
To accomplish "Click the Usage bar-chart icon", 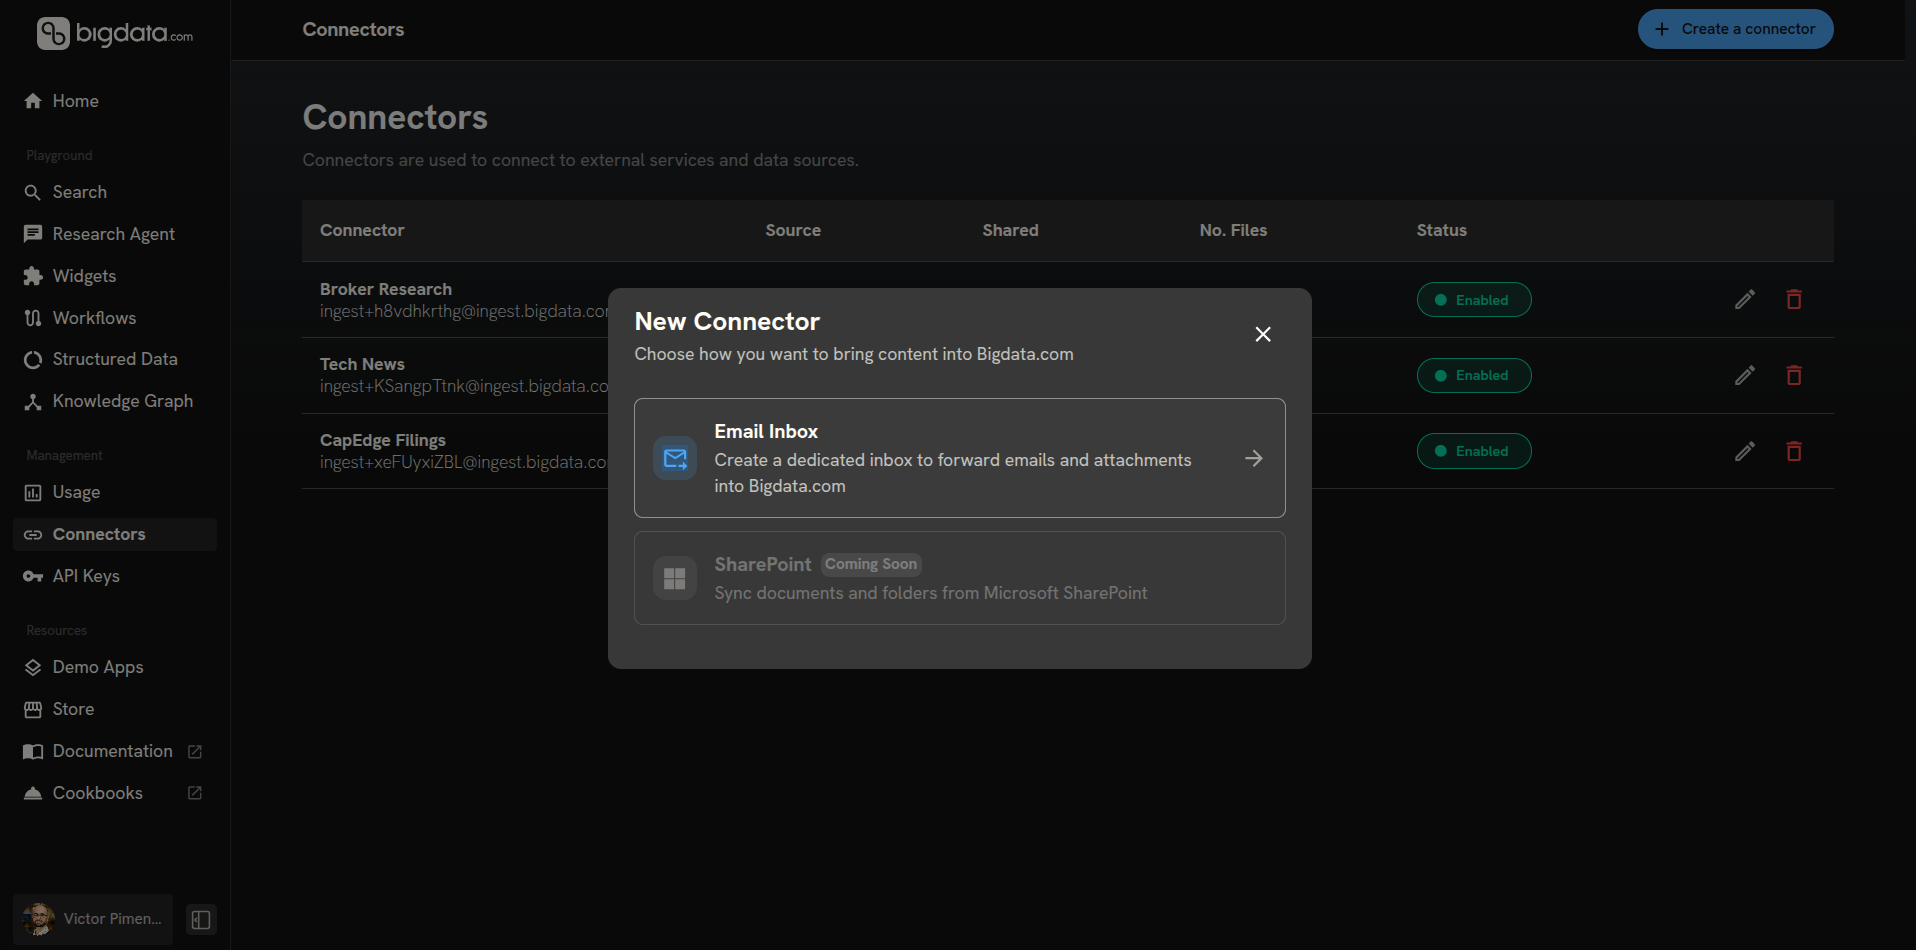I will 33,492.
